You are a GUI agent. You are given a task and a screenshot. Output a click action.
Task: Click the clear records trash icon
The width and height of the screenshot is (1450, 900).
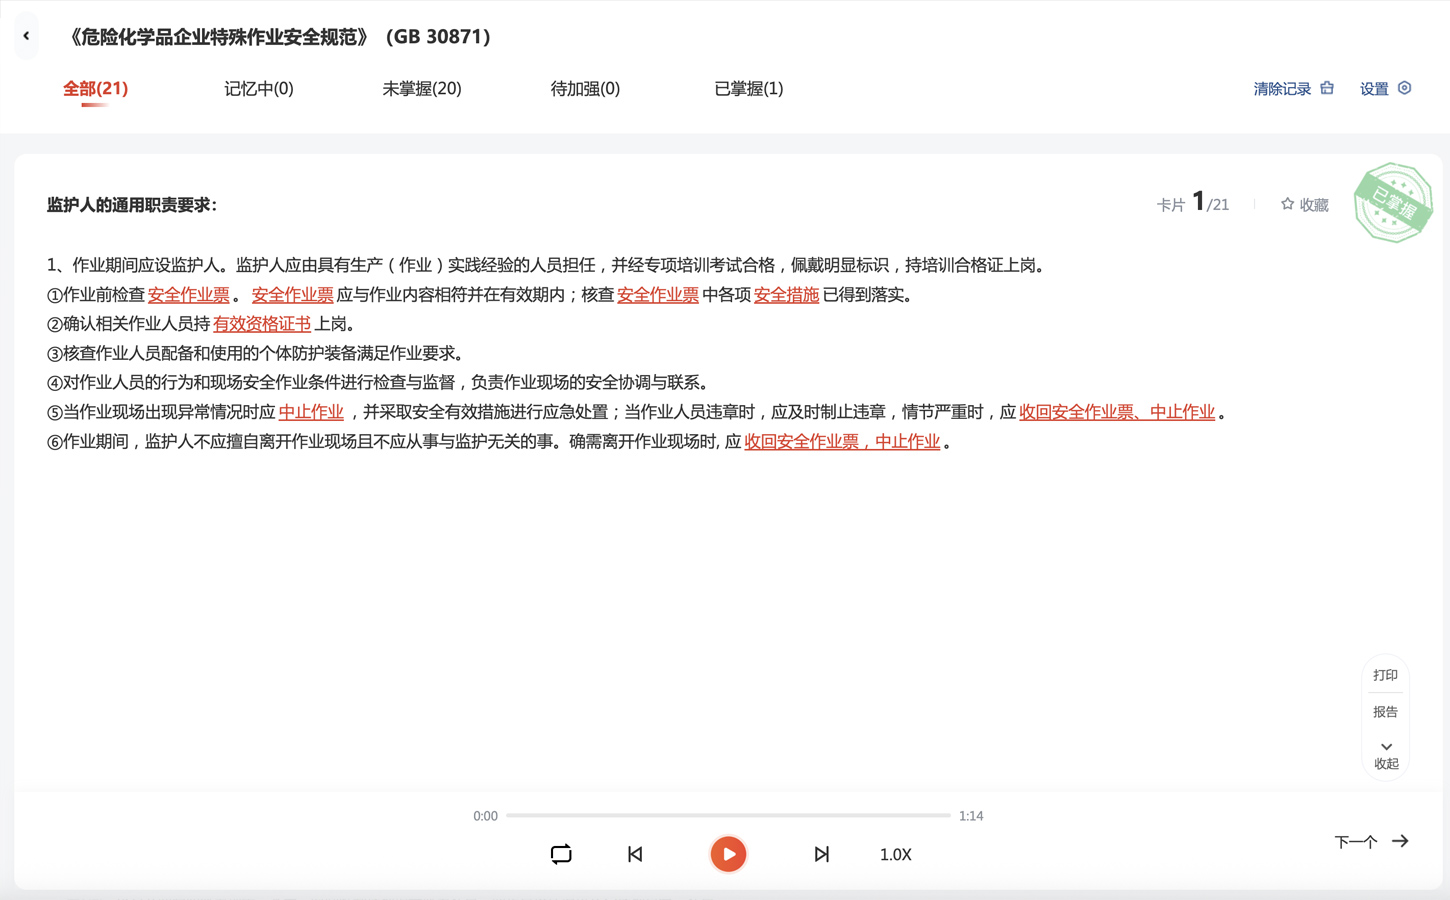(1327, 88)
